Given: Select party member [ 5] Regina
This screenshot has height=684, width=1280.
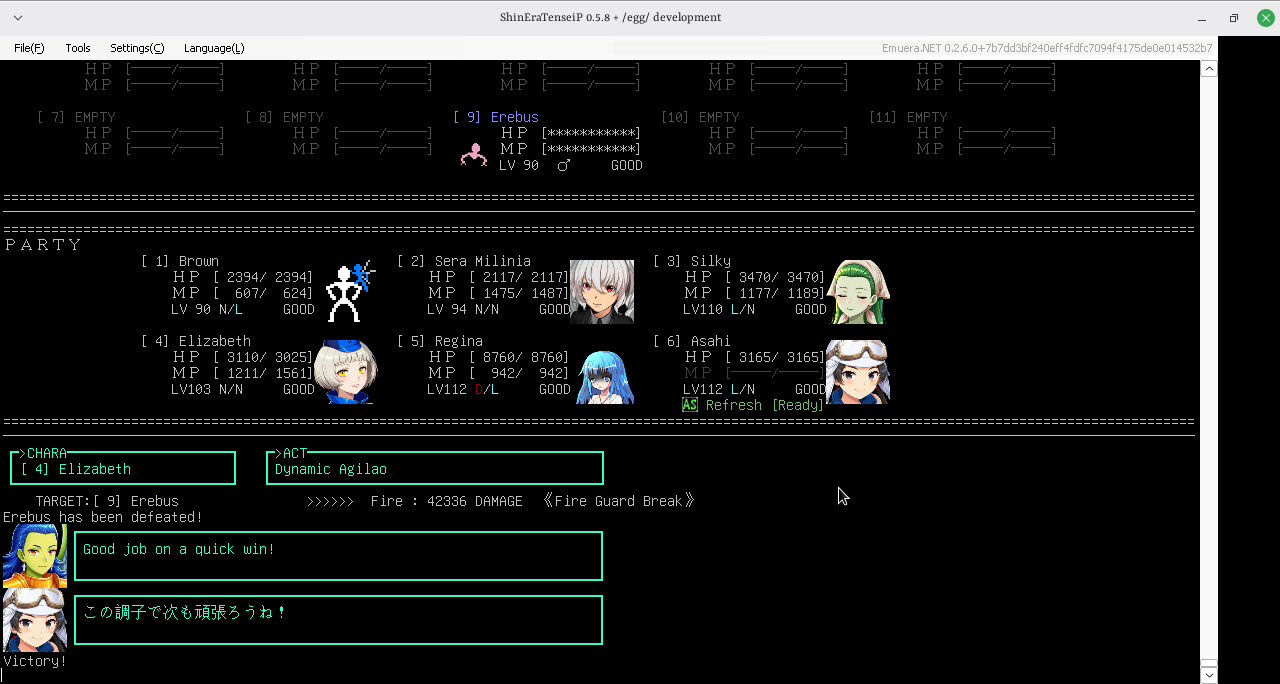Looking at the screenshot, I should (x=441, y=341).
